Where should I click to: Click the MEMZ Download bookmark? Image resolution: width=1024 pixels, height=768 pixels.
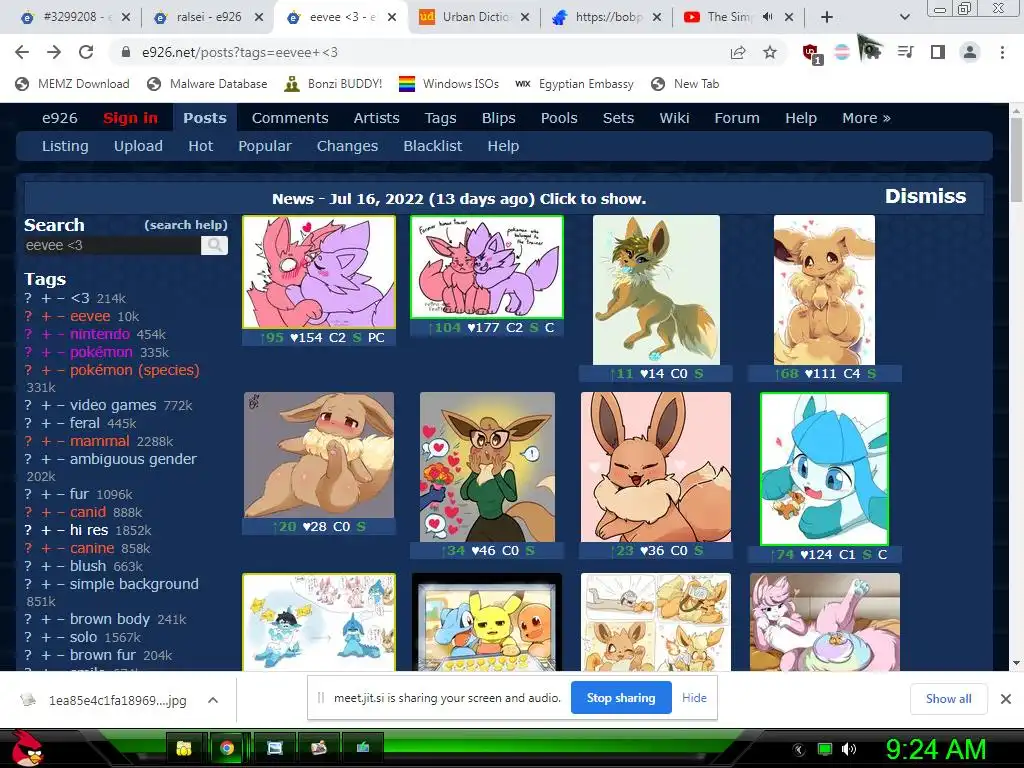pyautogui.click(x=72, y=84)
